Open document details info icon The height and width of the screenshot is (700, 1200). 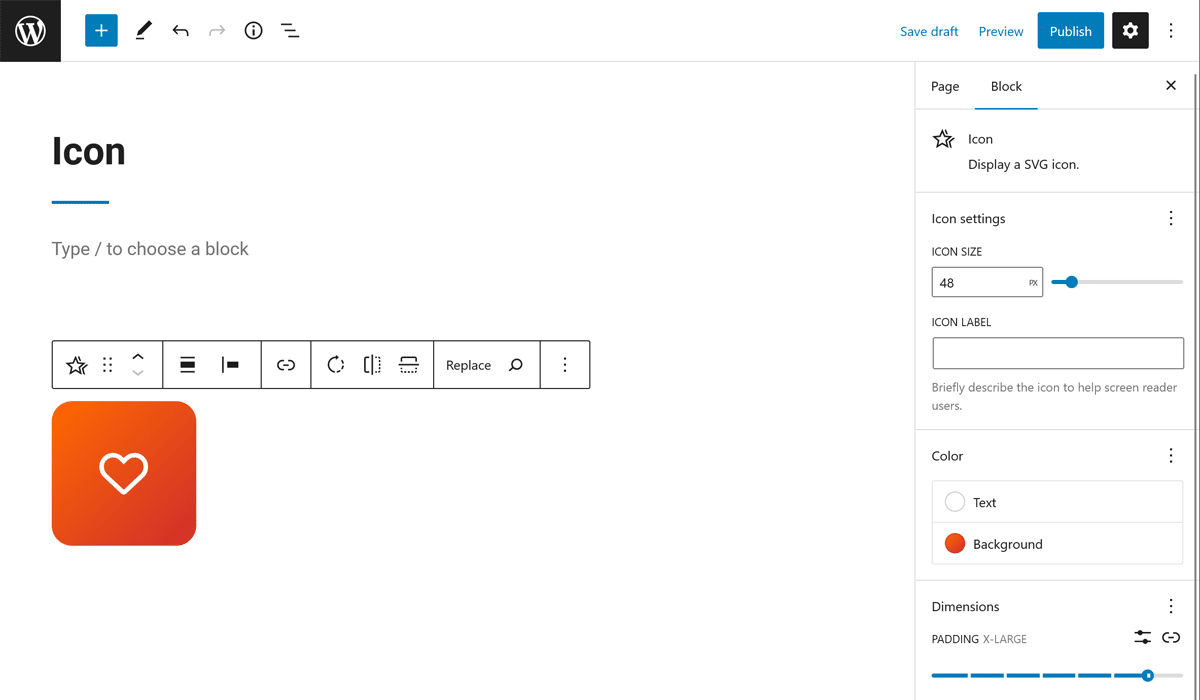click(x=254, y=31)
